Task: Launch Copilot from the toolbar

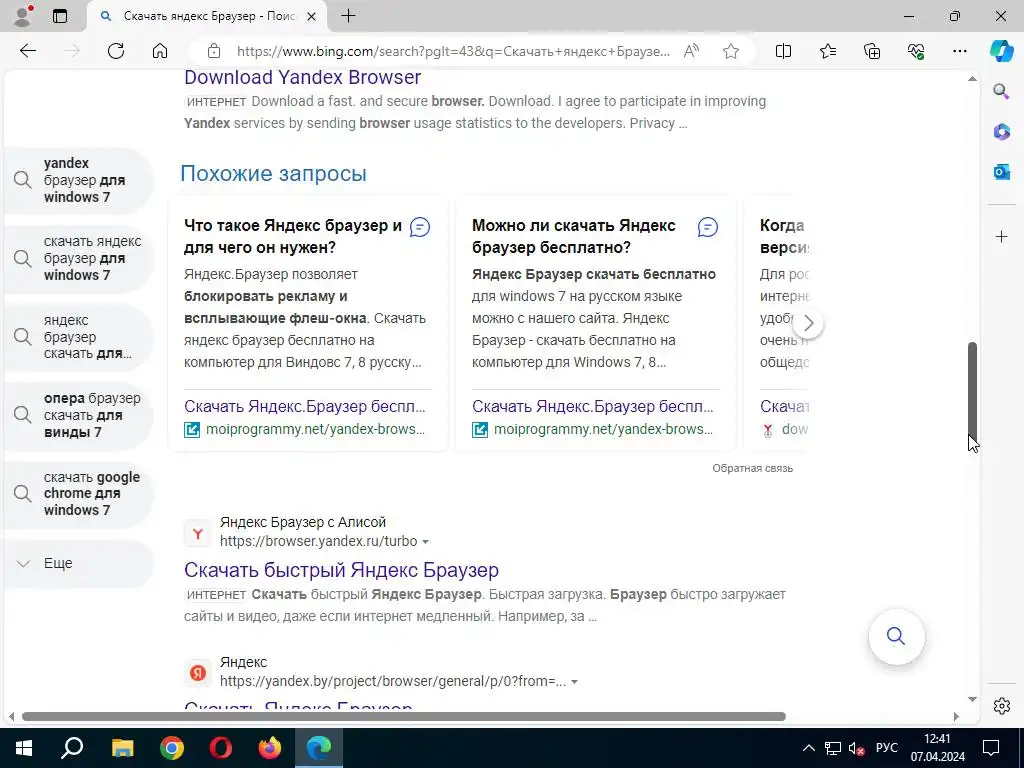Action: (1001, 51)
